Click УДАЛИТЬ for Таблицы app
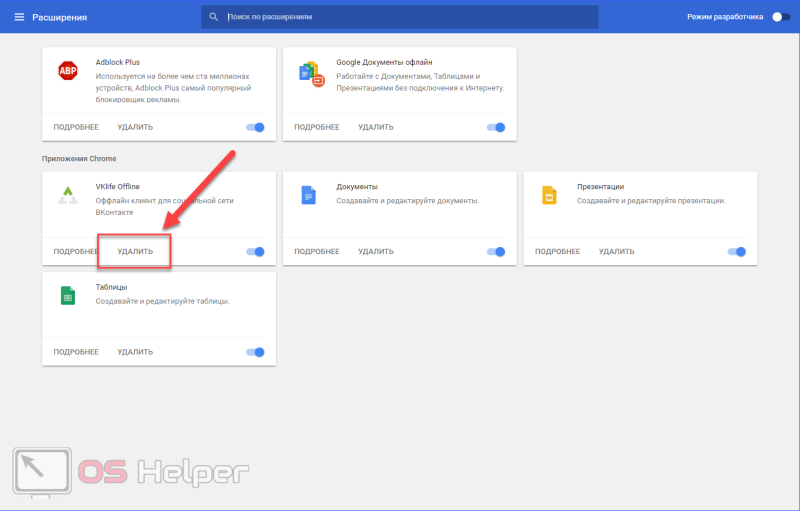The image size is (800, 511). [x=135, y=352]
